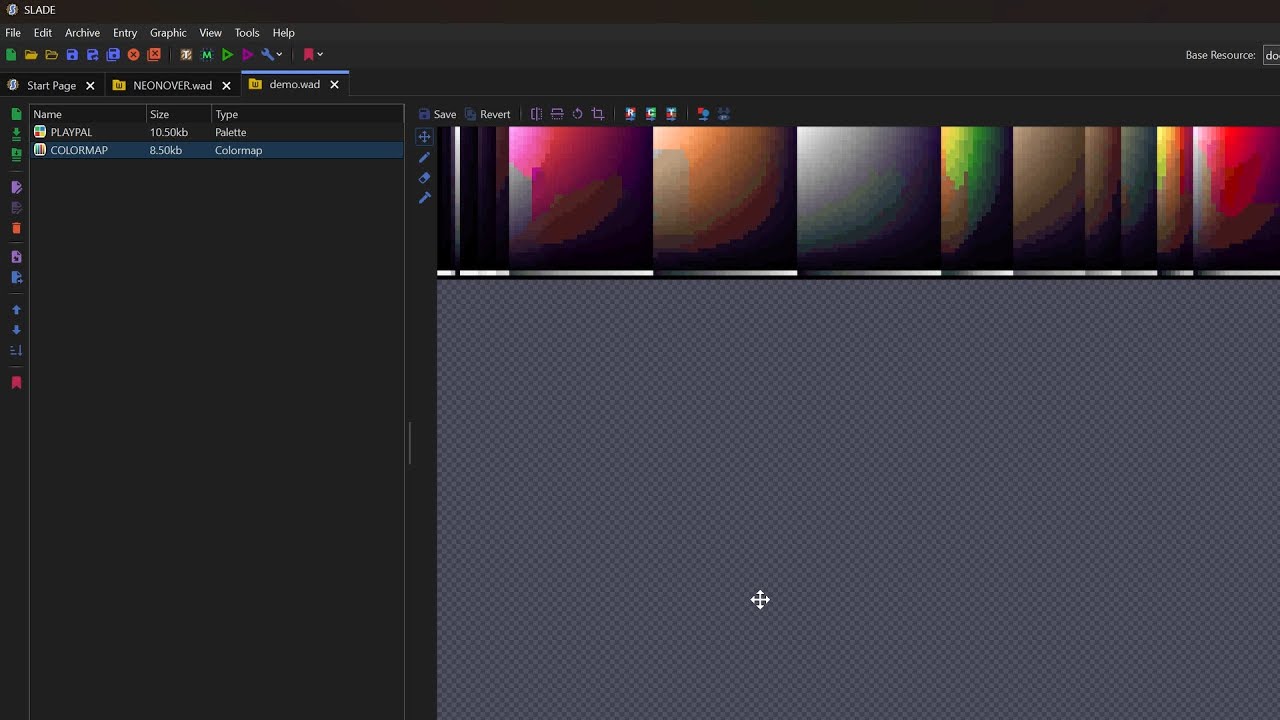This screenshot has width=1280, height=720.
Task: Move entry up with the up arrow
Action: coord(16,310)
